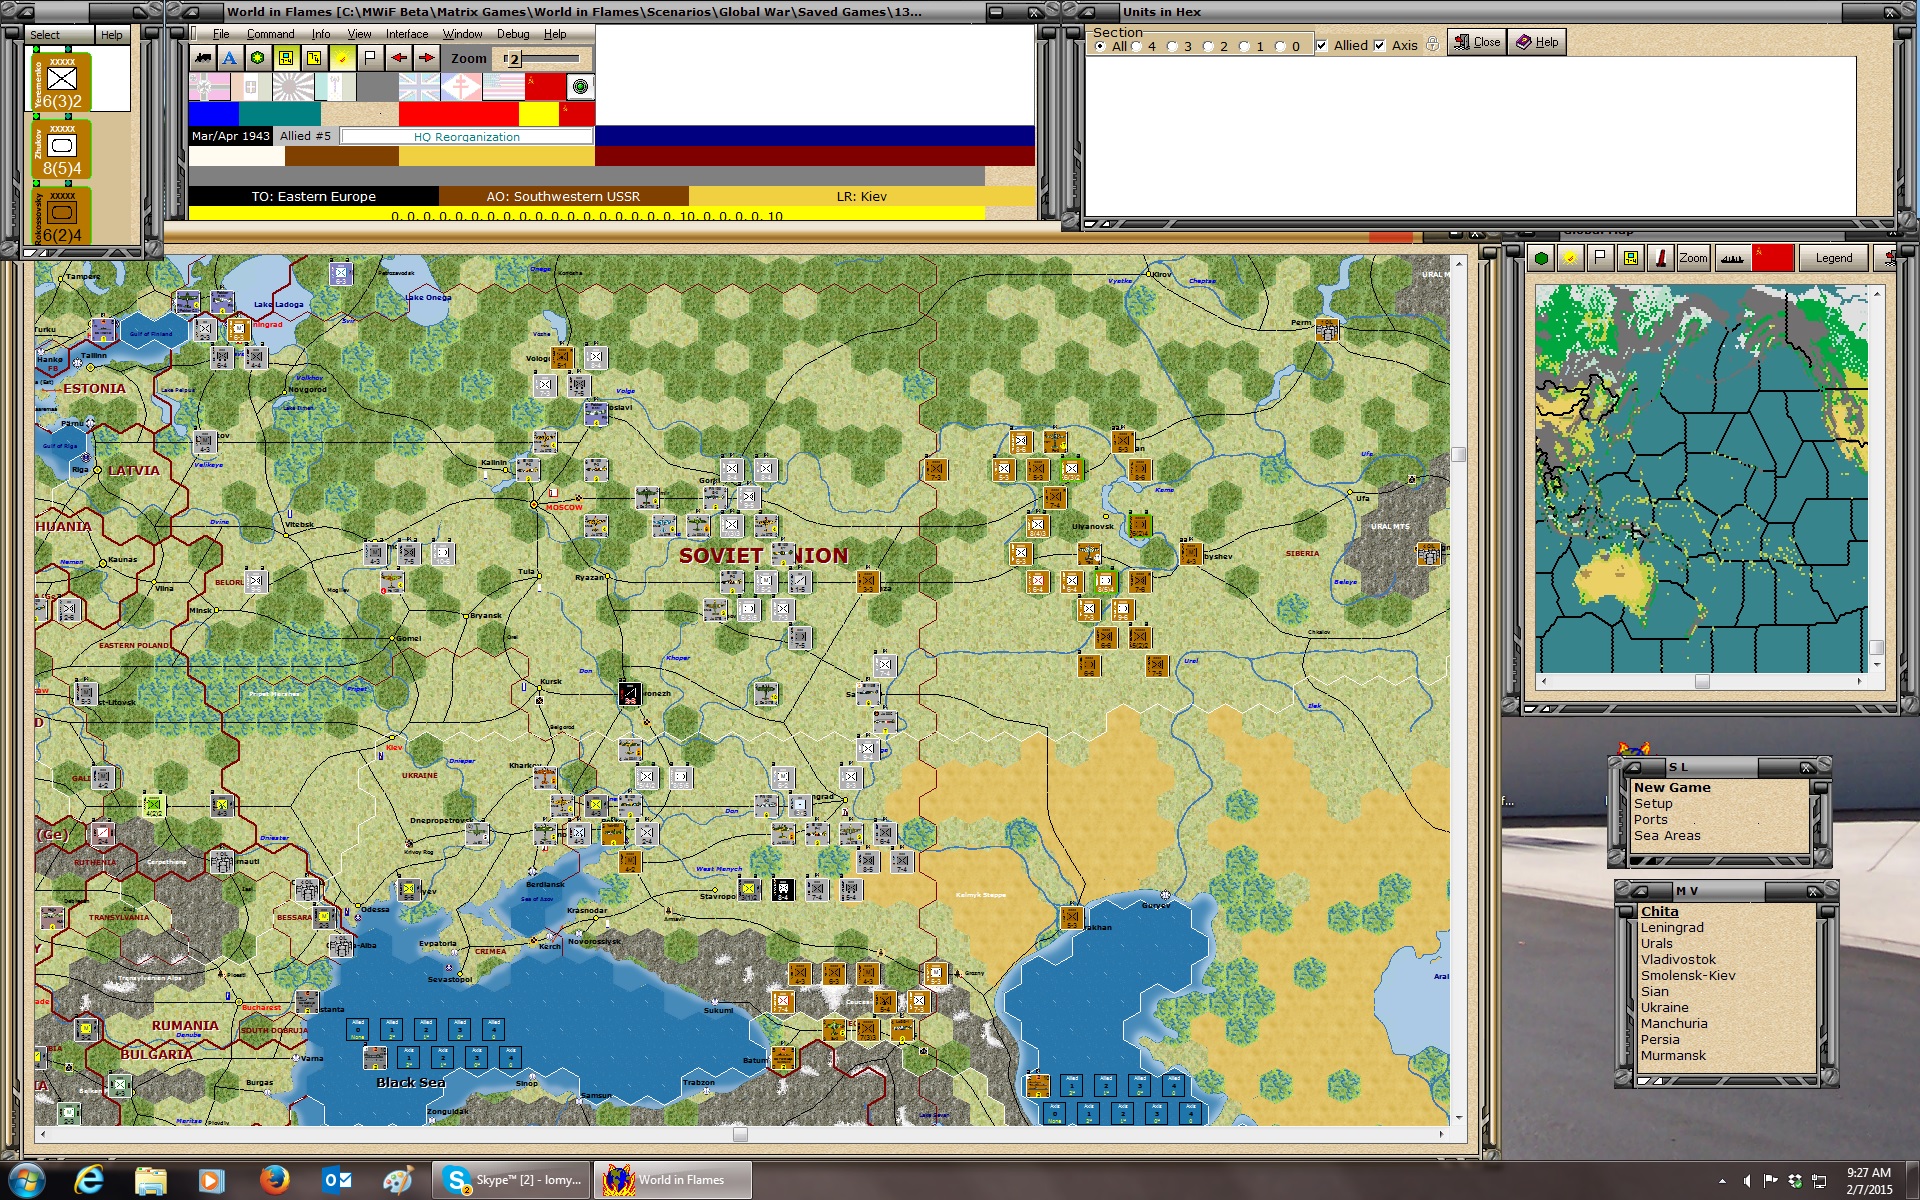
Task: Open the Interface menu
Action: 407,34
